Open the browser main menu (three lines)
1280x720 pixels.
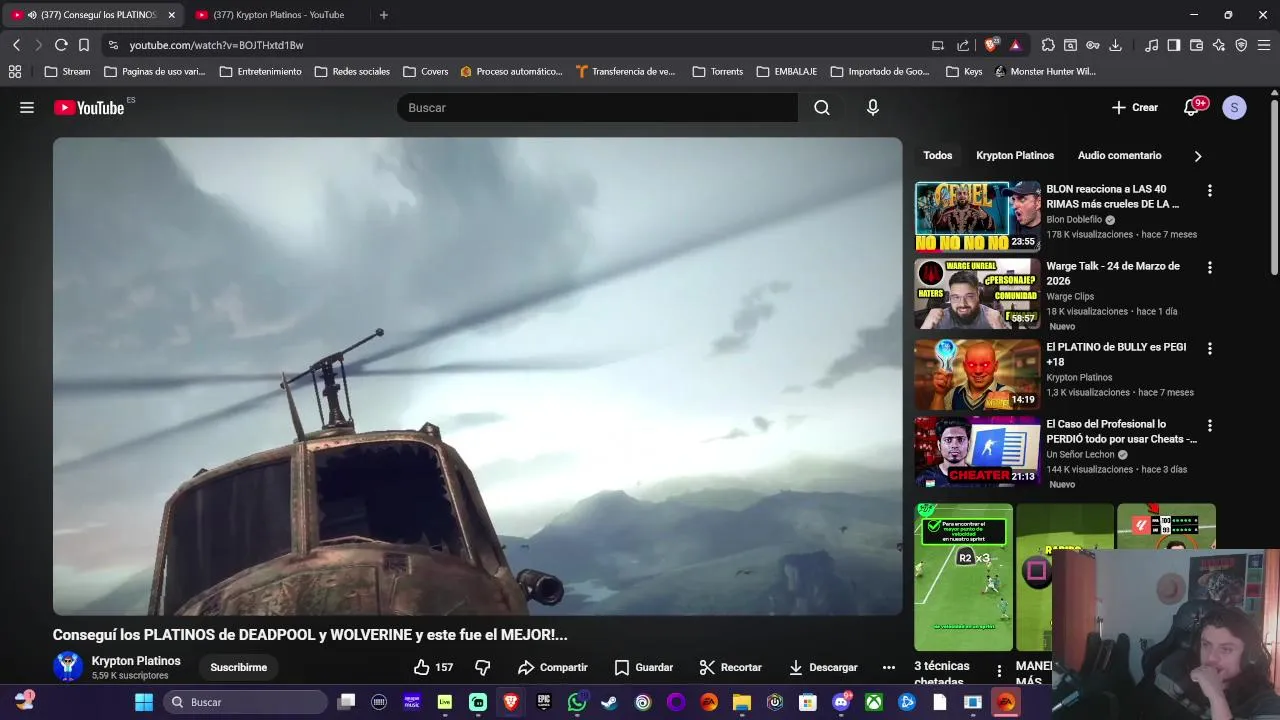pos(1264,45)
